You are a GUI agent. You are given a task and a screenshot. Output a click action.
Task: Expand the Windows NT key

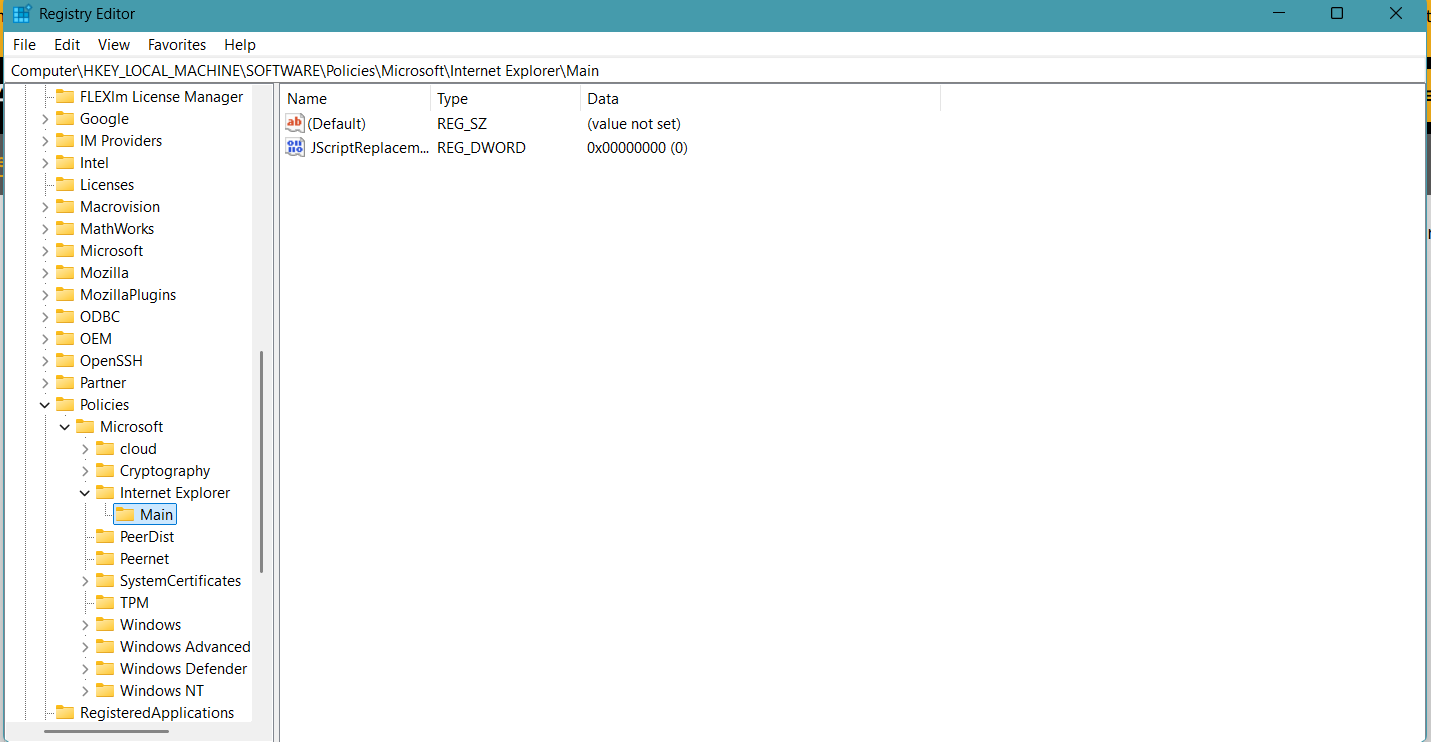[85, 691]
